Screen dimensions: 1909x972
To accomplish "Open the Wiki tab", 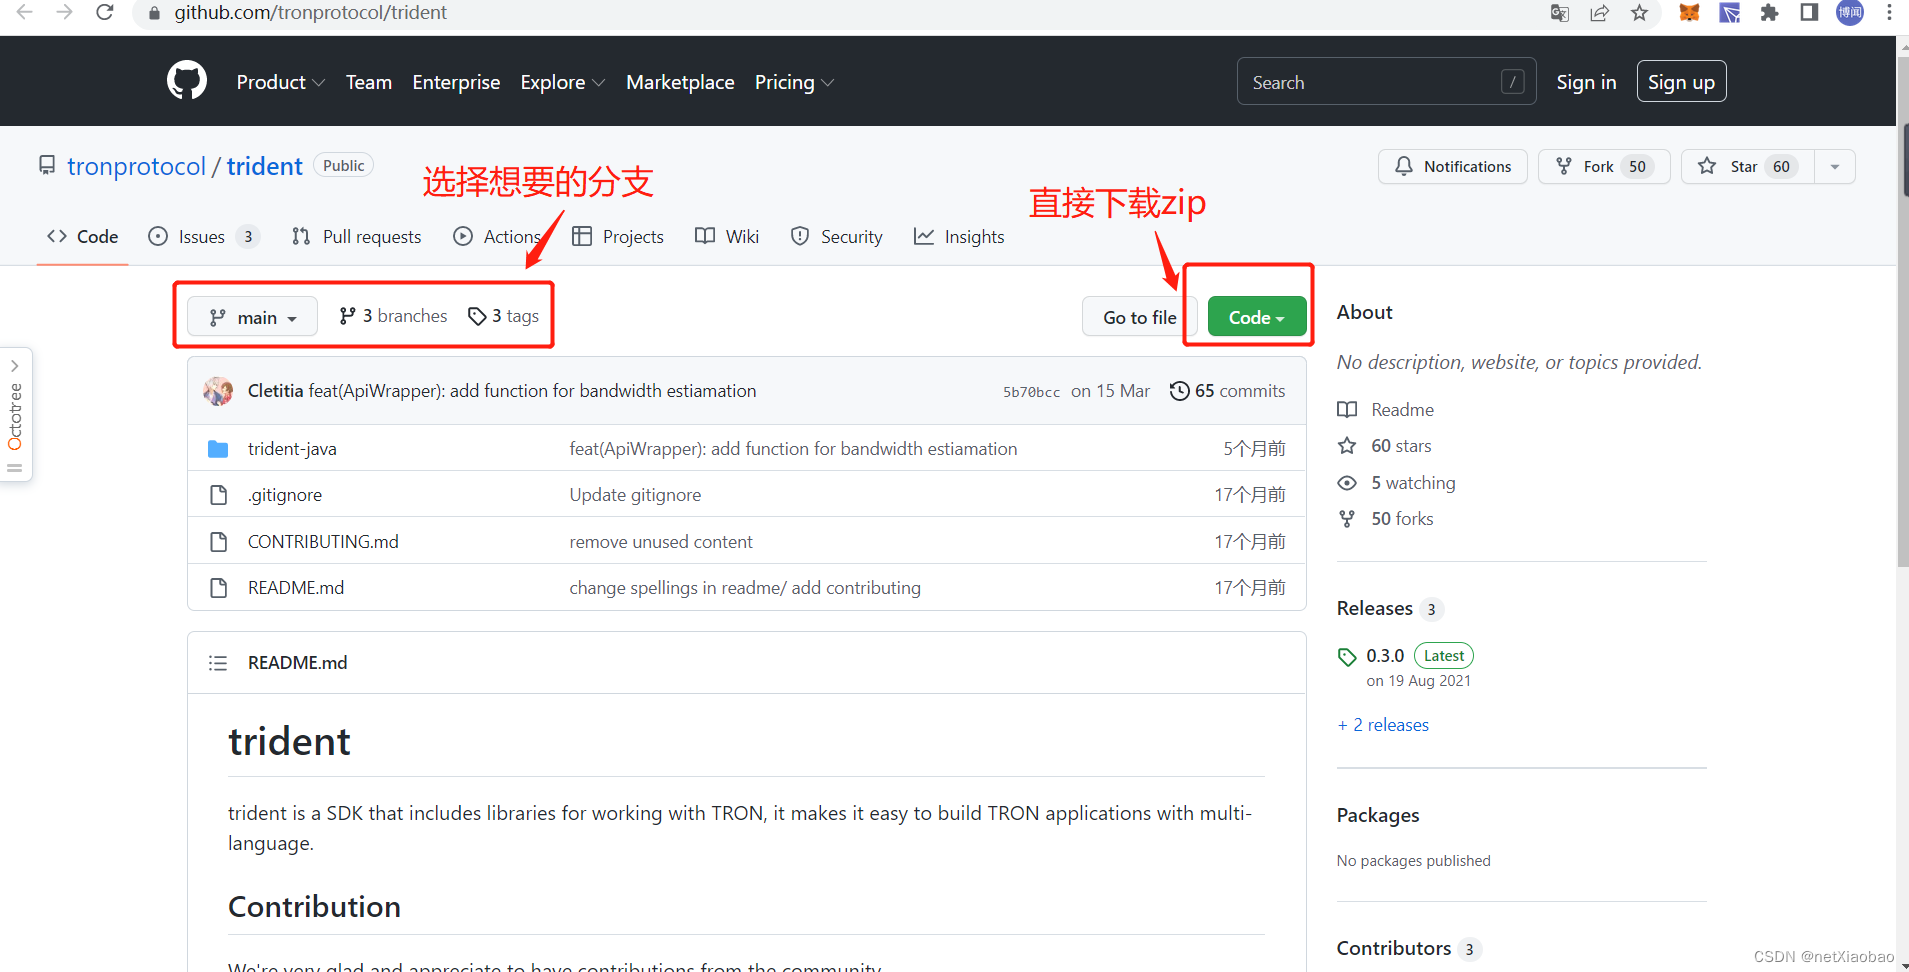I will click(727, 237).
